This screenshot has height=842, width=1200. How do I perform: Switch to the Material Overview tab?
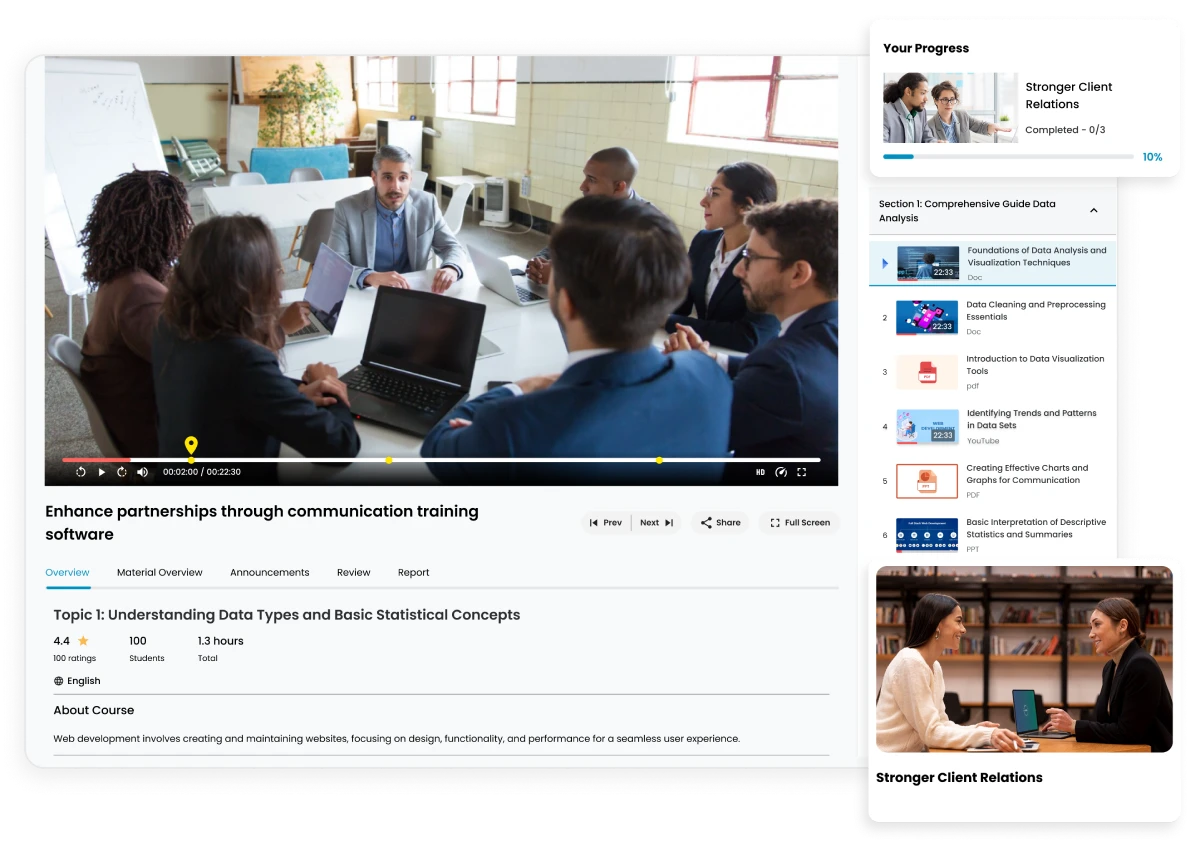coord(160,572)
